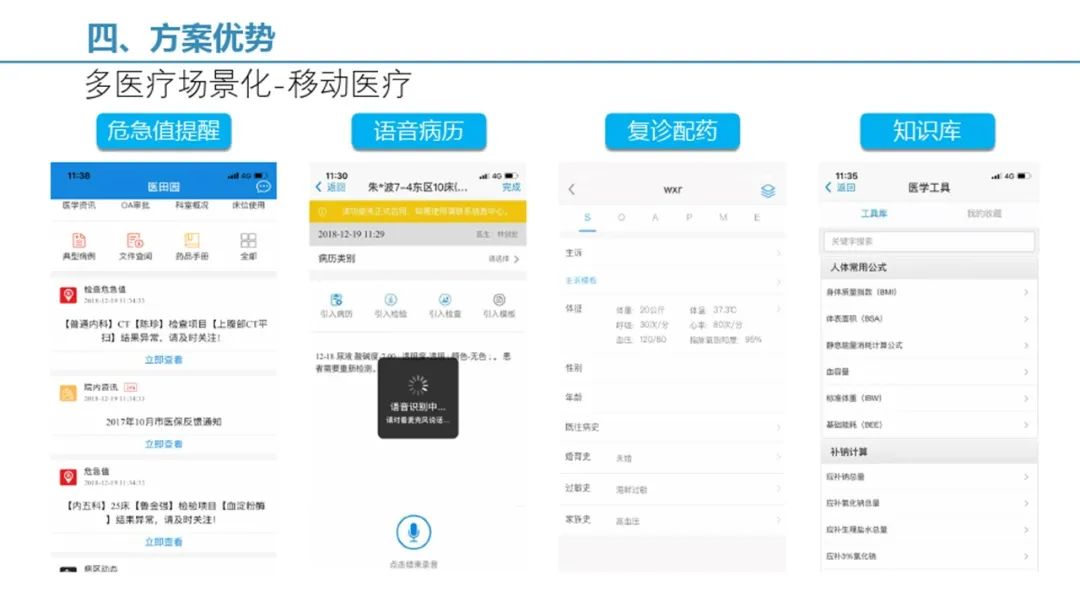1080x608 pixels.
Task: Expand the 主诉 row chevron
Action: pyautogui.click(x=779, y=253)
